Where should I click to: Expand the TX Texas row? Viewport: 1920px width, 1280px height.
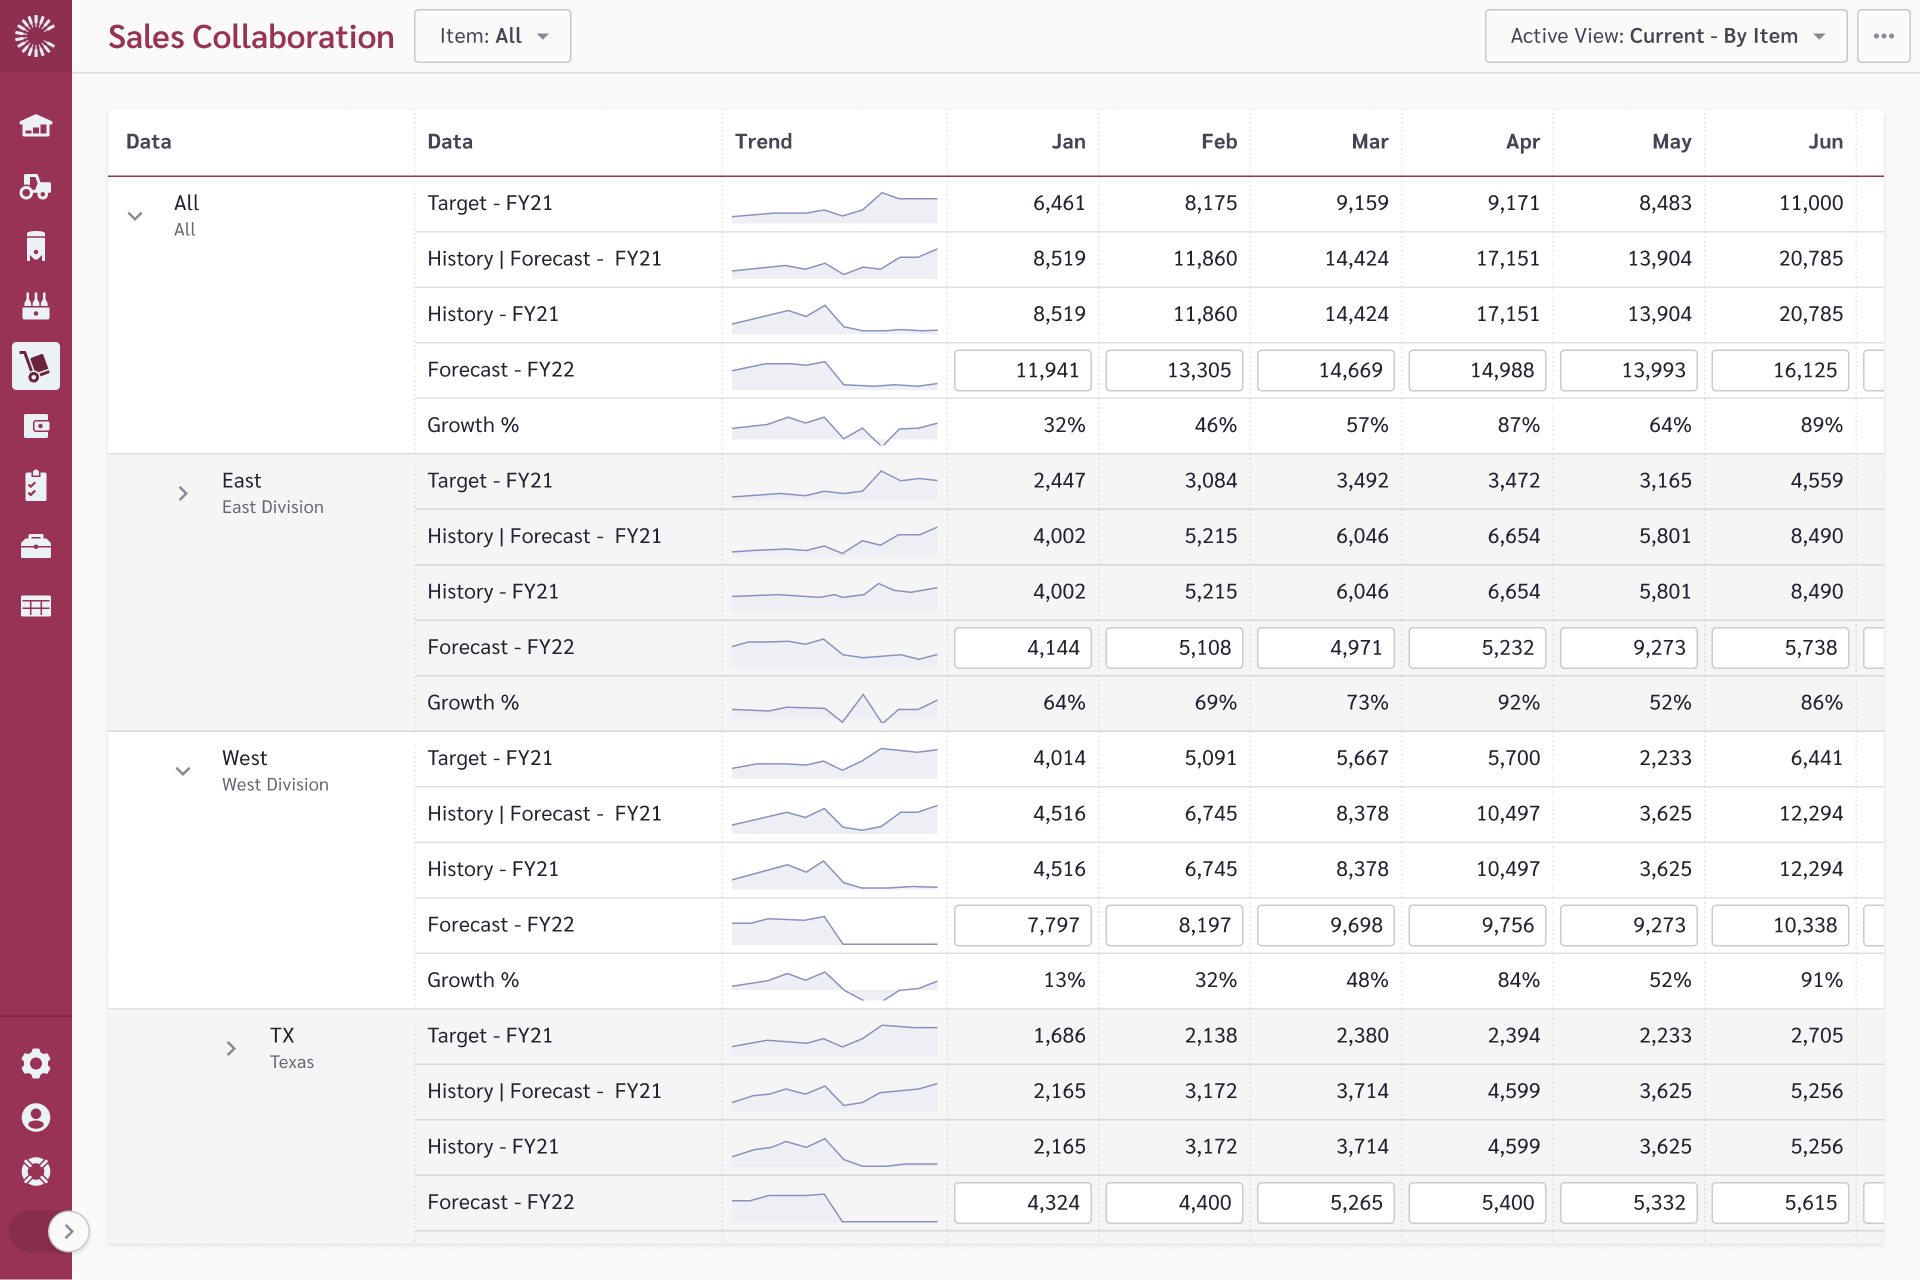click(x=231, y=1048)
